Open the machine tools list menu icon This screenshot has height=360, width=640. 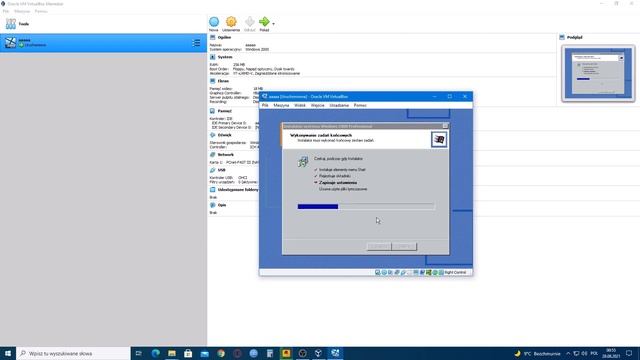click(196, 42)
